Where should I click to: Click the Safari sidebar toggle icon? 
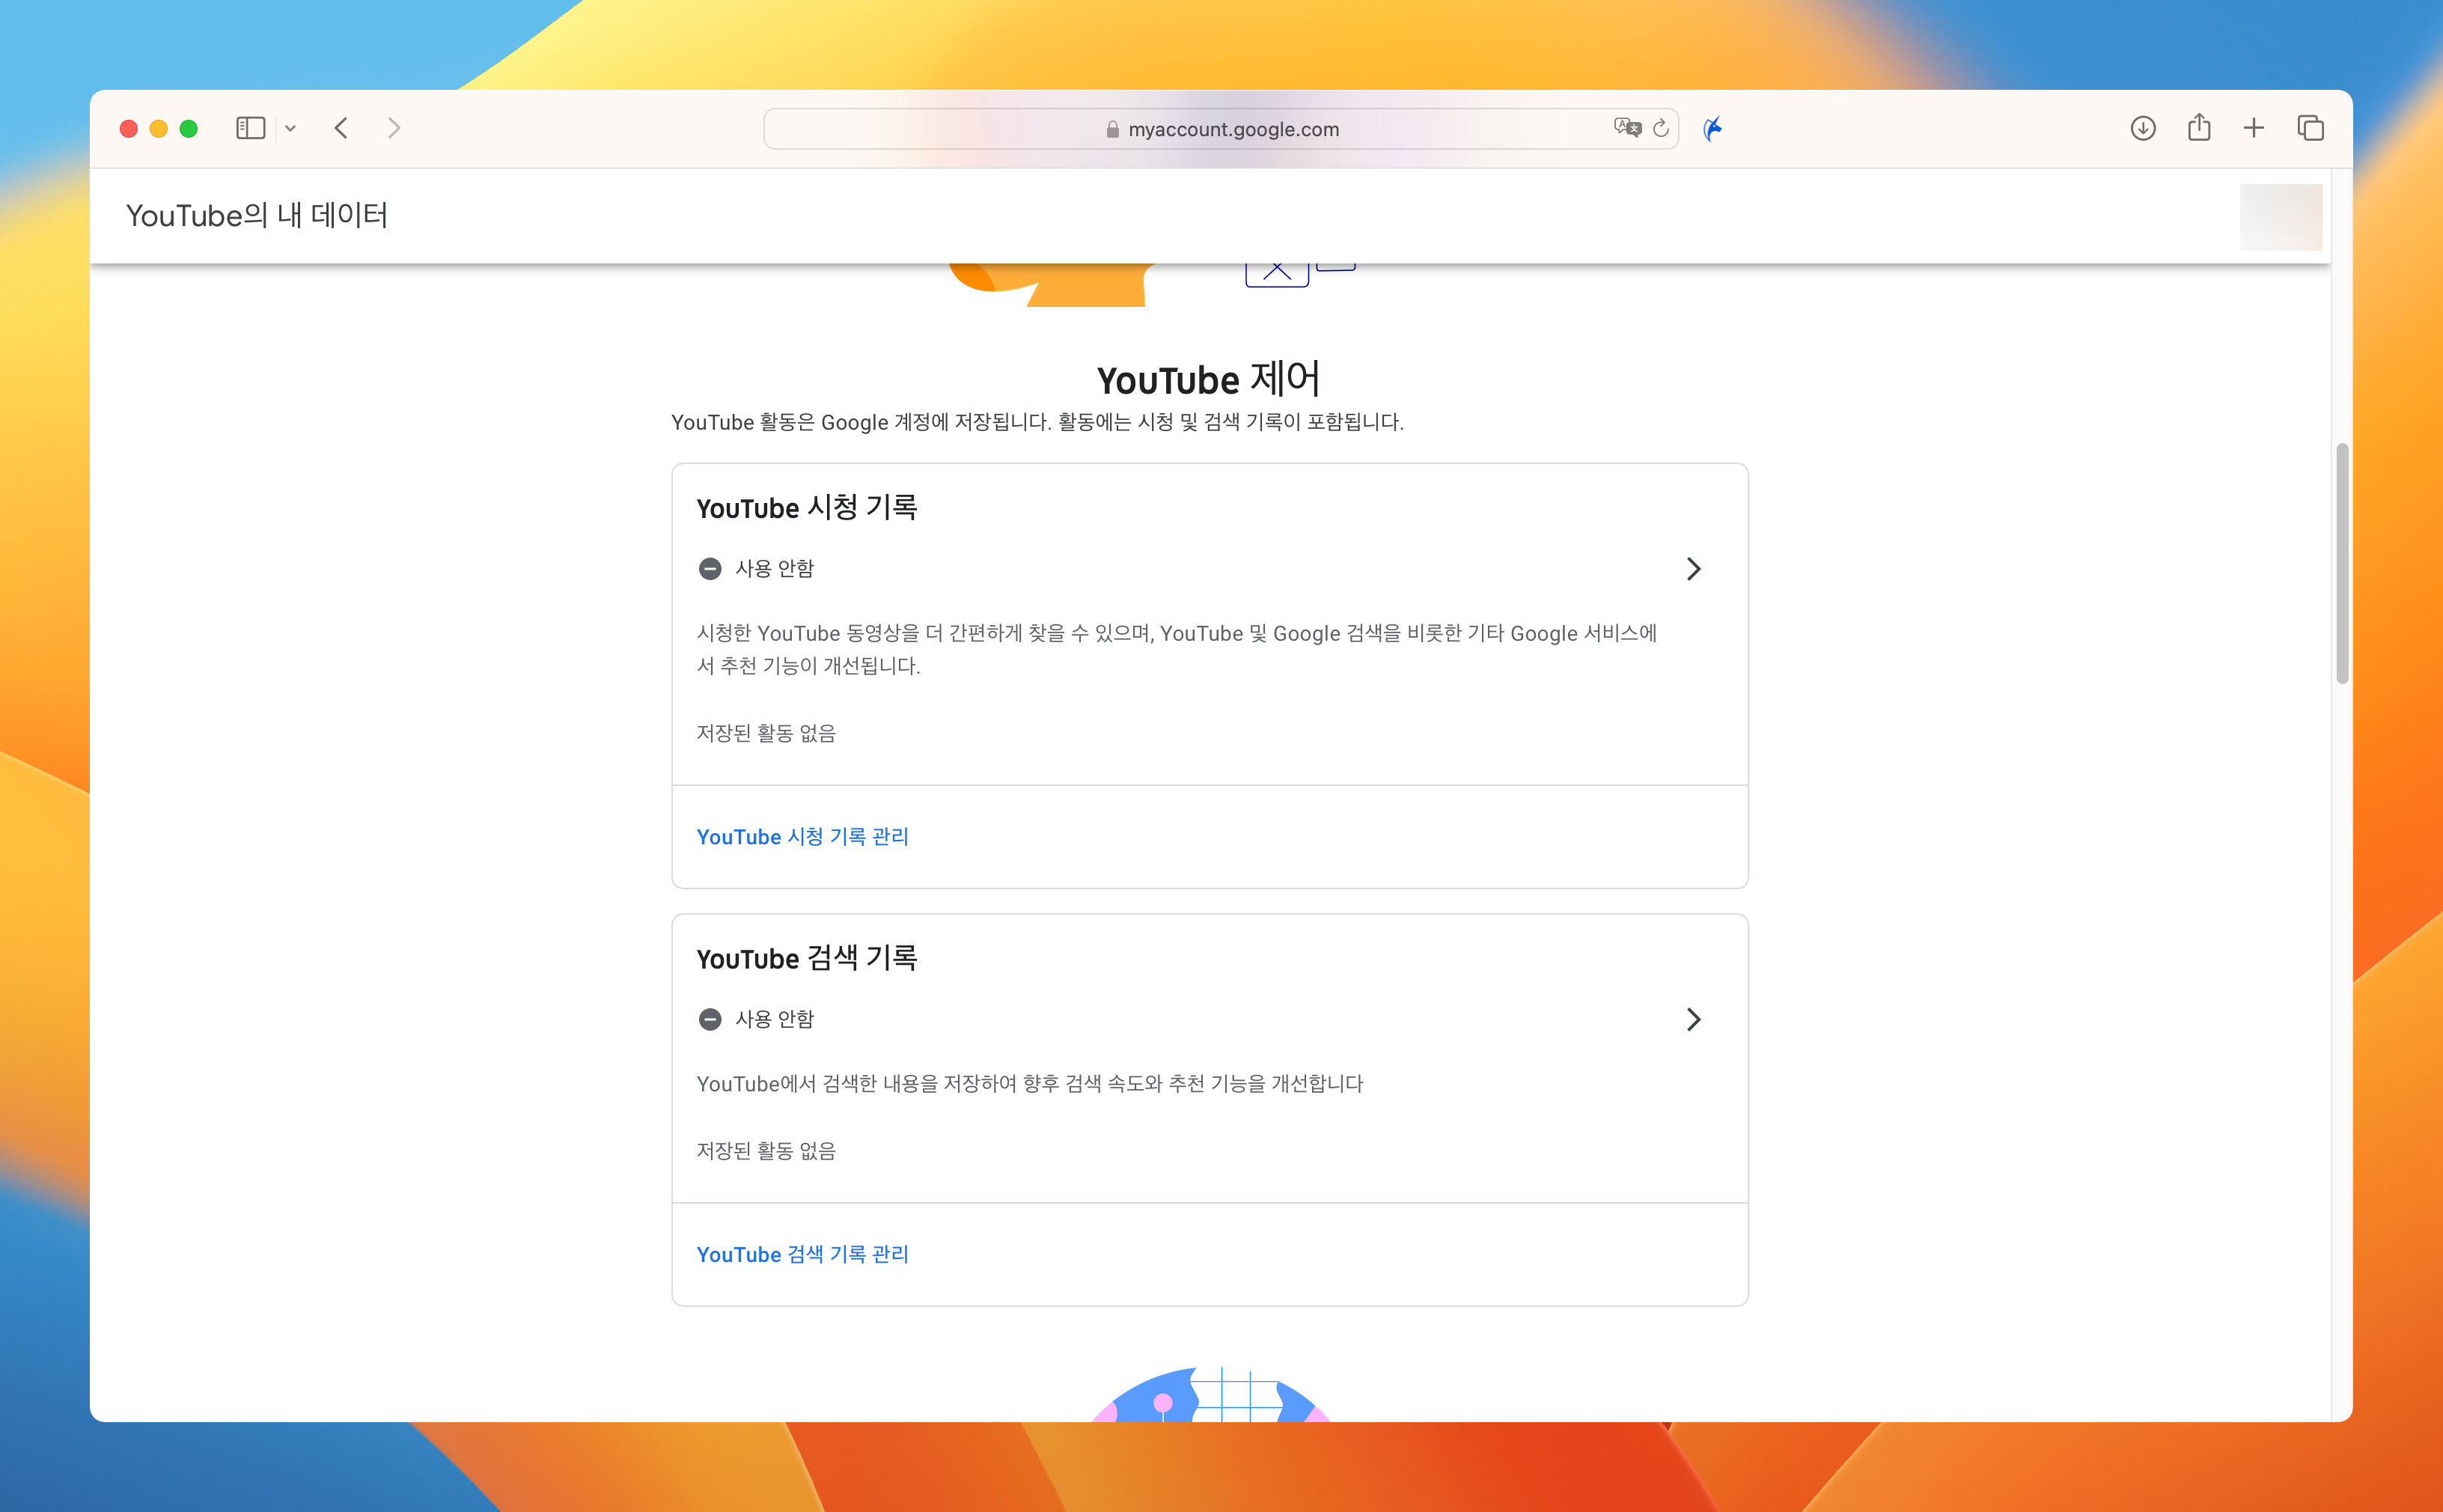click(250, 128)
